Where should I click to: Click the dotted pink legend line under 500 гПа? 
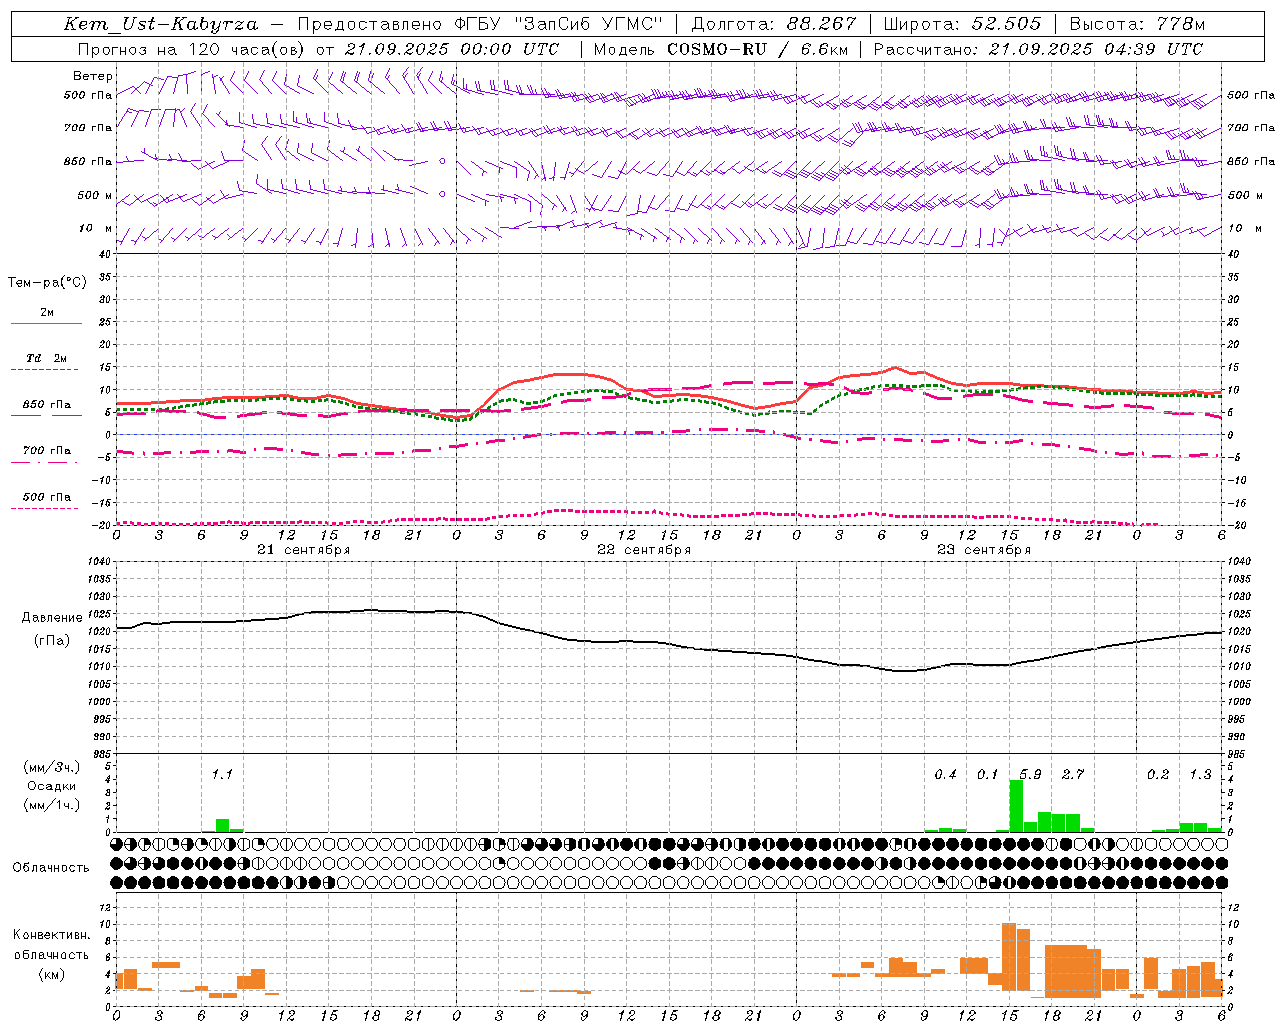[x=45, y=509]
